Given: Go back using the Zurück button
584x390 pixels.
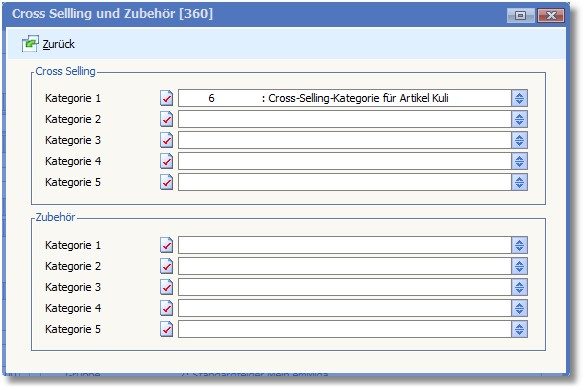Looking at the screenshot, I should (x=48, y=44).
